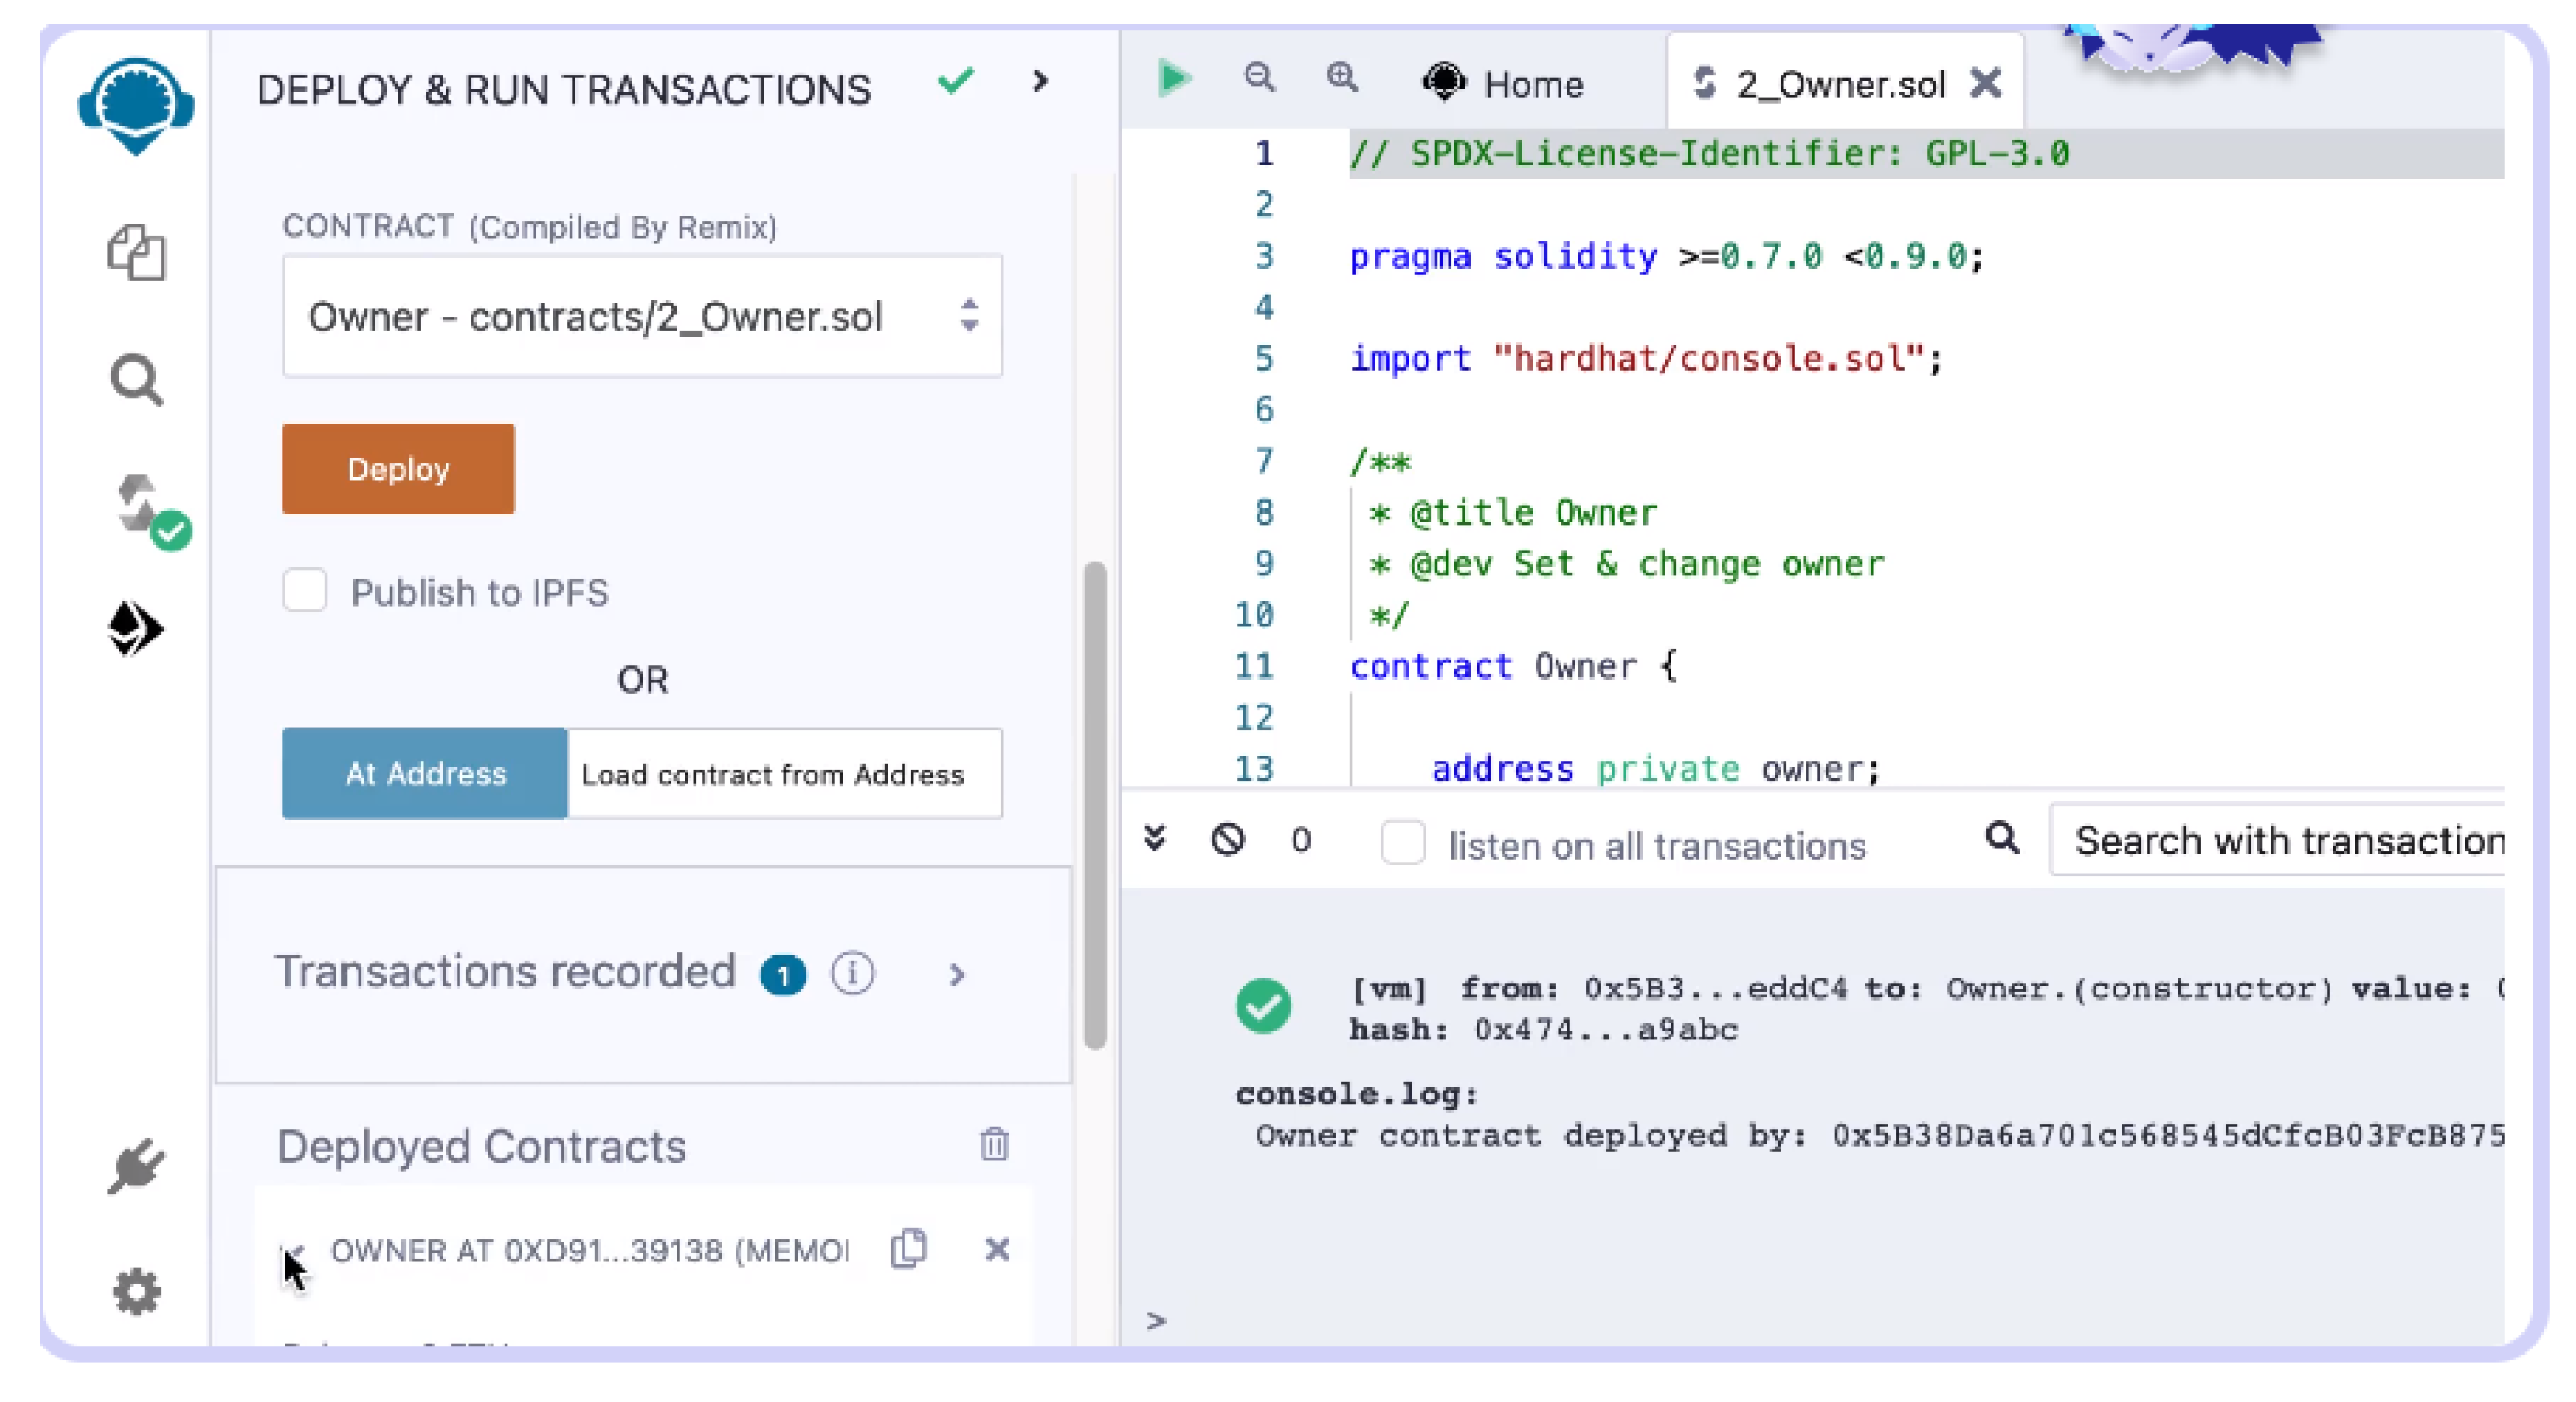Screen dimensions: 2576x1402
Task: Collapse the terminal with the double-chevron
Action: [1155, 838]
